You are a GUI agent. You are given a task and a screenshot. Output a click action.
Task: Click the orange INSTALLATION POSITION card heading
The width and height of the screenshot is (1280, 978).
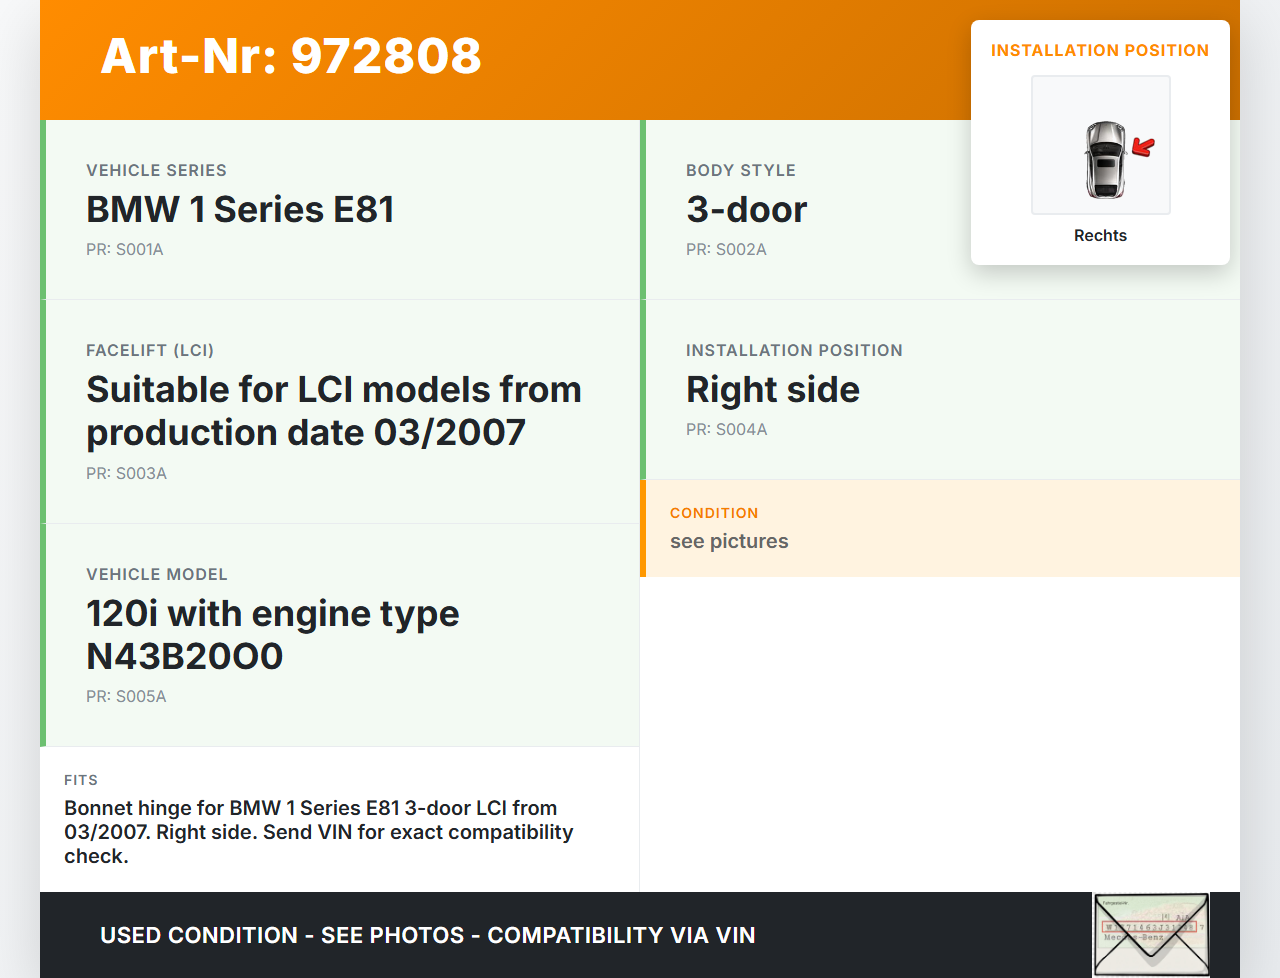point(1099,51)
